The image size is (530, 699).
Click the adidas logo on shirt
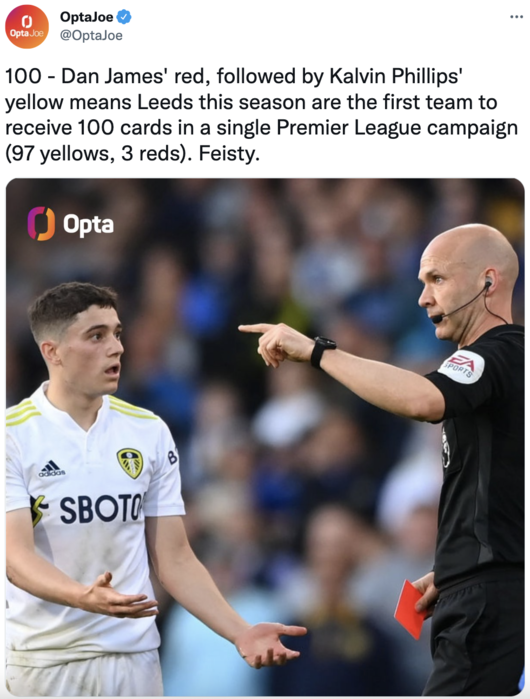click(x=52, y=468)
